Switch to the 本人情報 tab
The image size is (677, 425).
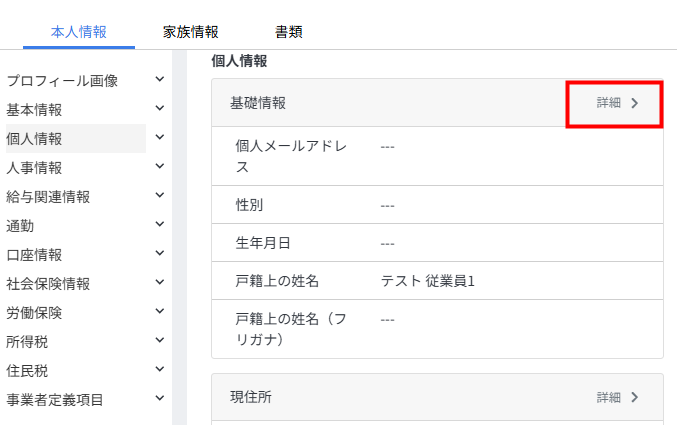tap(79, 32)
